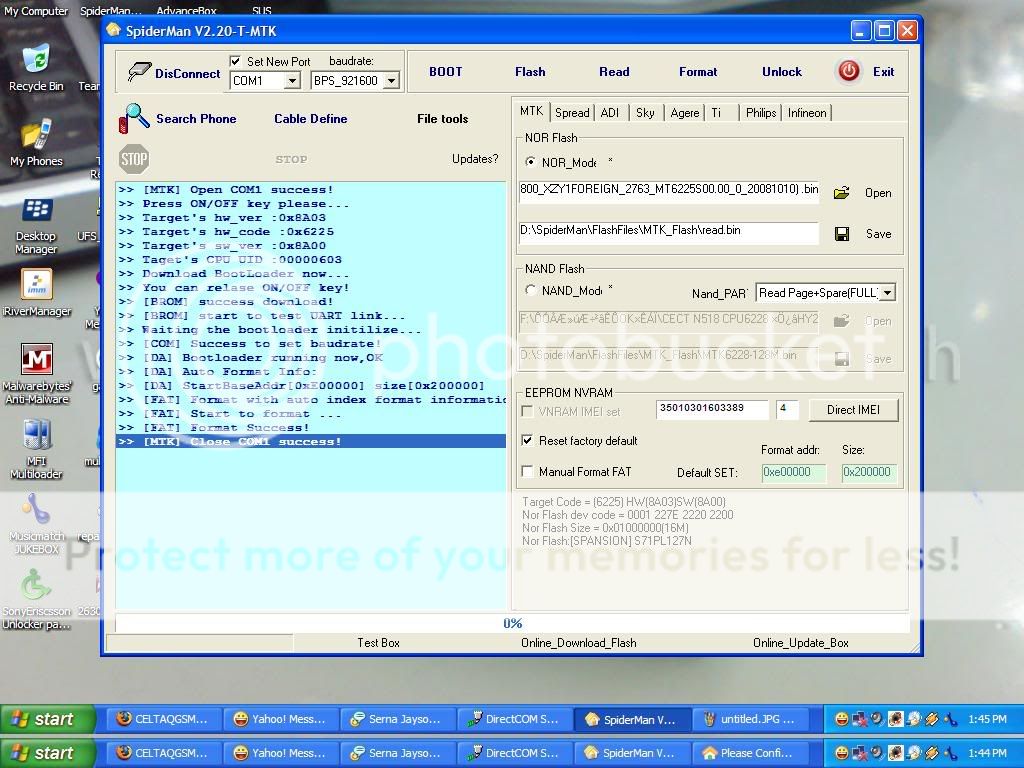Click the IMEI number input field
The height and width of the screenshot is (768, 1024).
pyautogui.click(x=712, y=408)
